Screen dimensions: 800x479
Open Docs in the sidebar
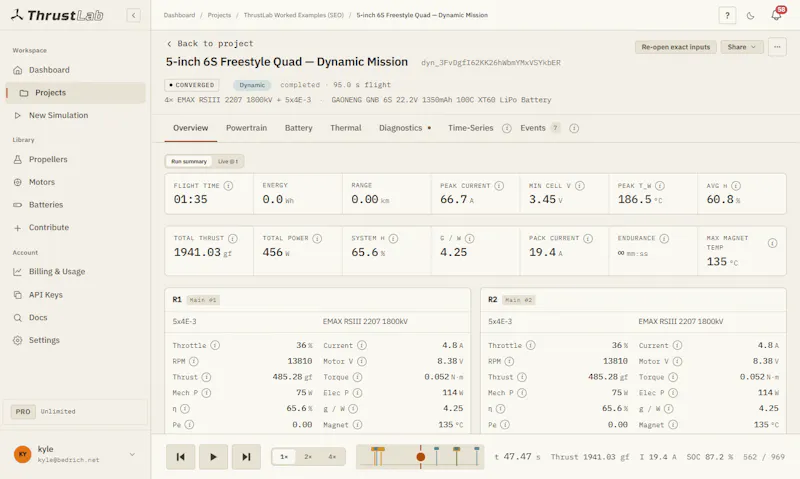(75, 317)
